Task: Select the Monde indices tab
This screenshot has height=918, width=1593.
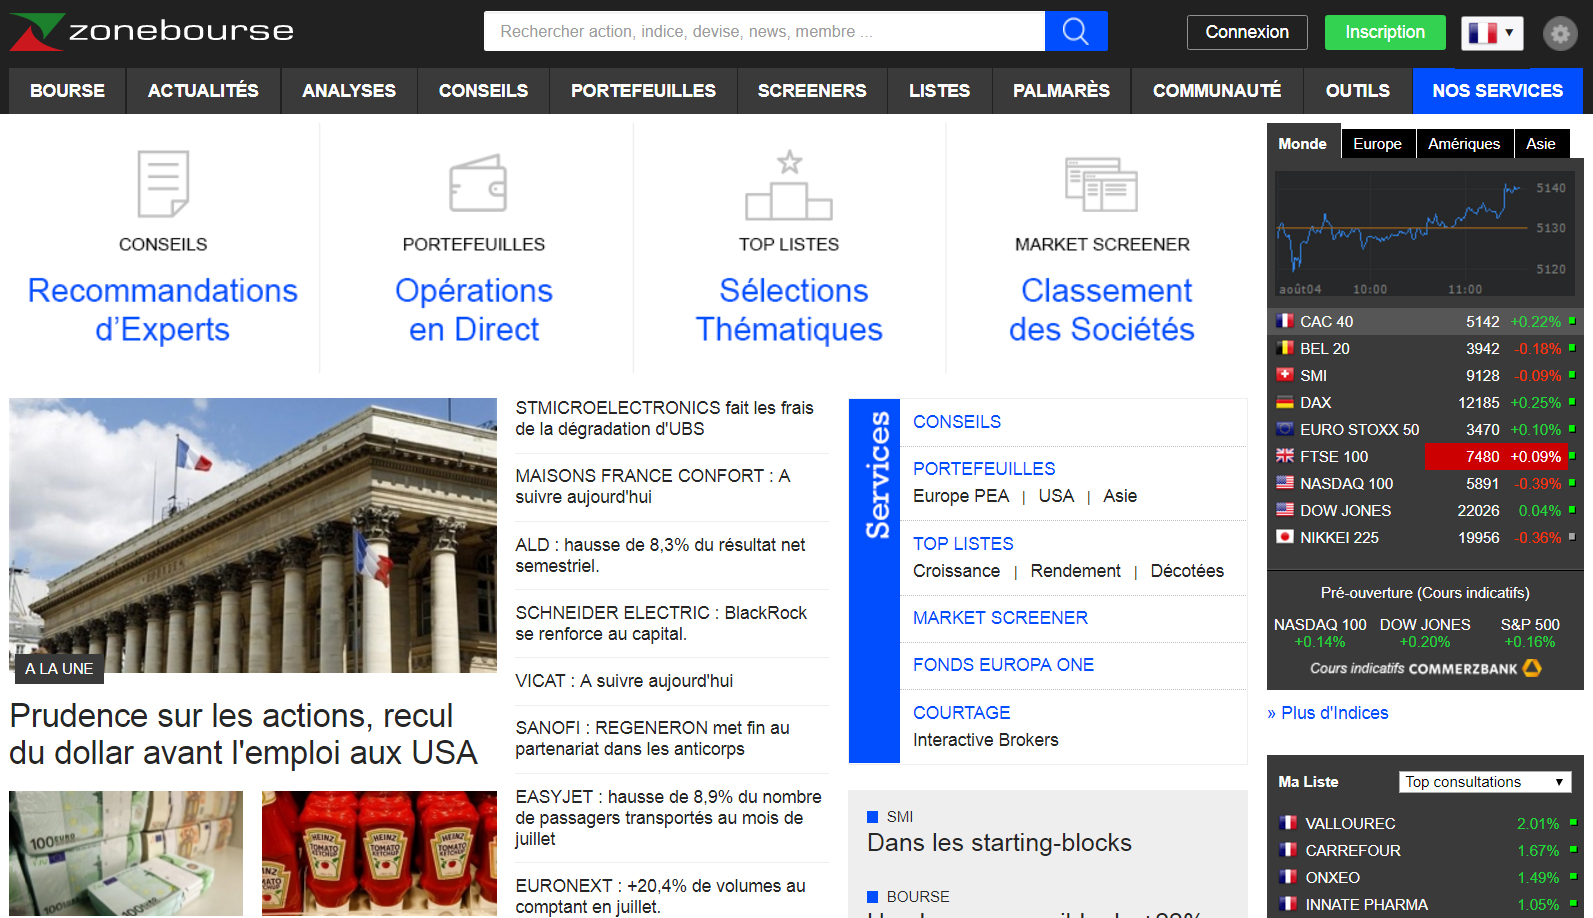Action: tap(1303, 144)
